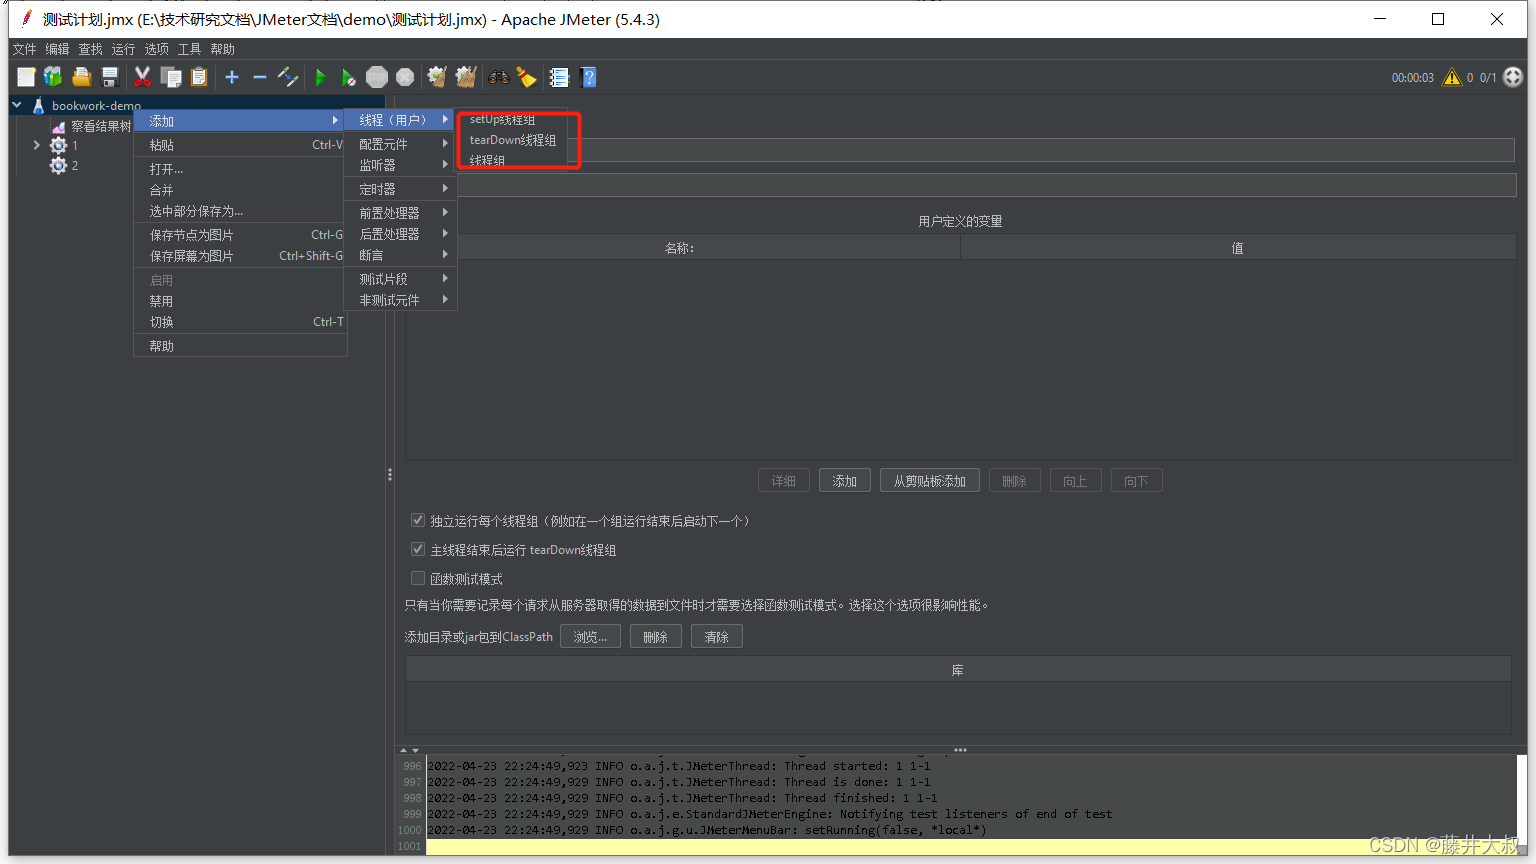
Task: Click the 00:00:03 elapsed time display
Action: pyautogui.click(x=1412, y=77)
